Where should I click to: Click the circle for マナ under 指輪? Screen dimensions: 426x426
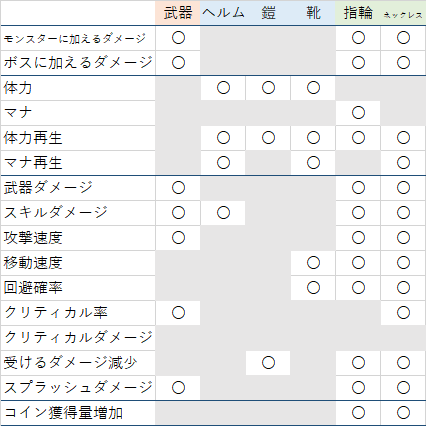[x=358, y=113]
